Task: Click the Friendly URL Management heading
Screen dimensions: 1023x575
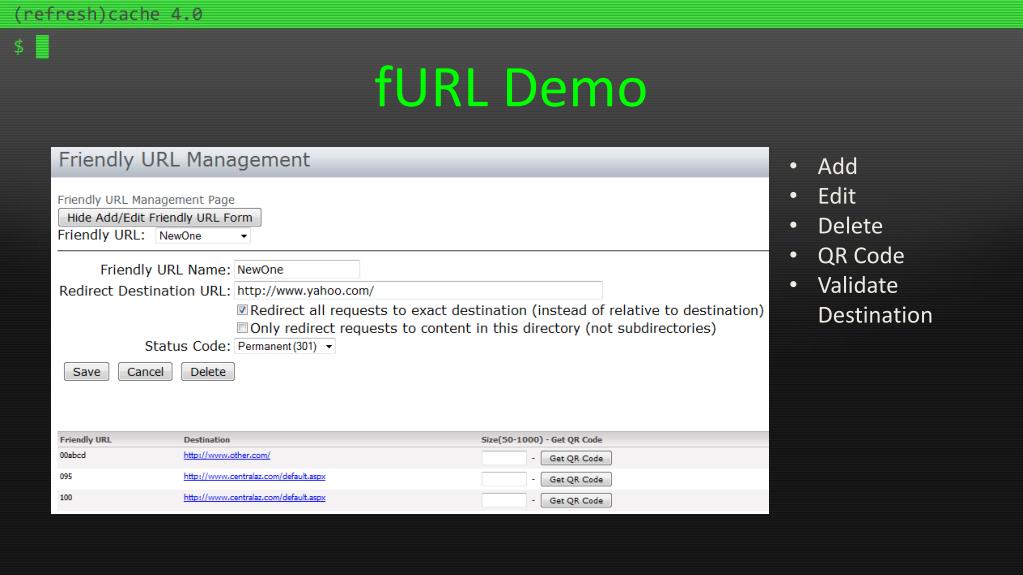Action: [185, 160]
